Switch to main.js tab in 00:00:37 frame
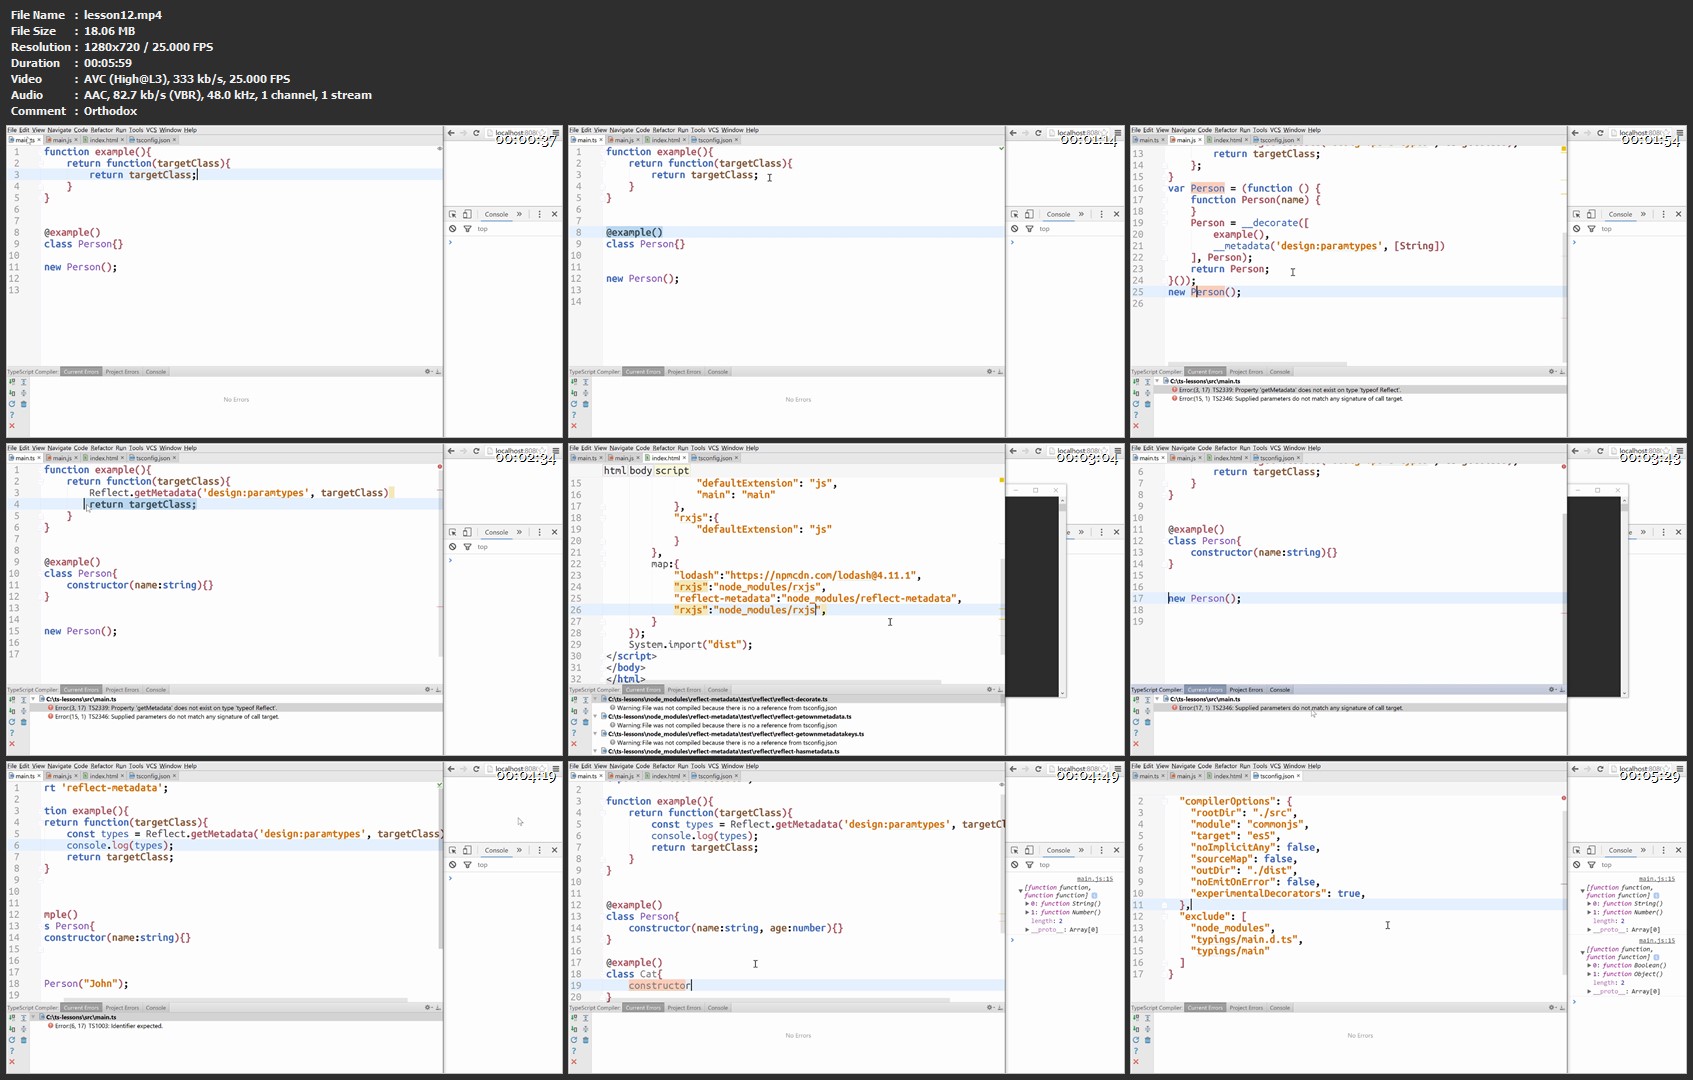Screen dimensions: 1693x1080 click(60, 140)
